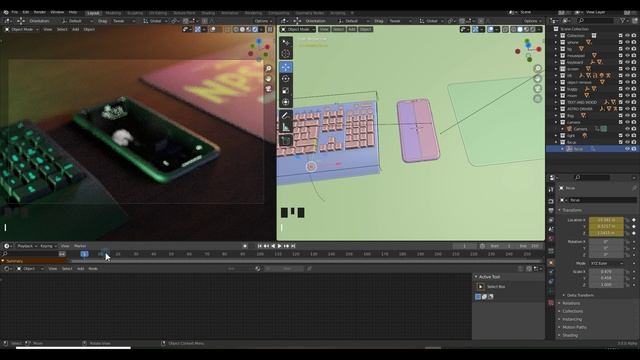Viewport: 640px width, 360px height.
Task: Select the active Move tool in right viewport
Action: 286,67
